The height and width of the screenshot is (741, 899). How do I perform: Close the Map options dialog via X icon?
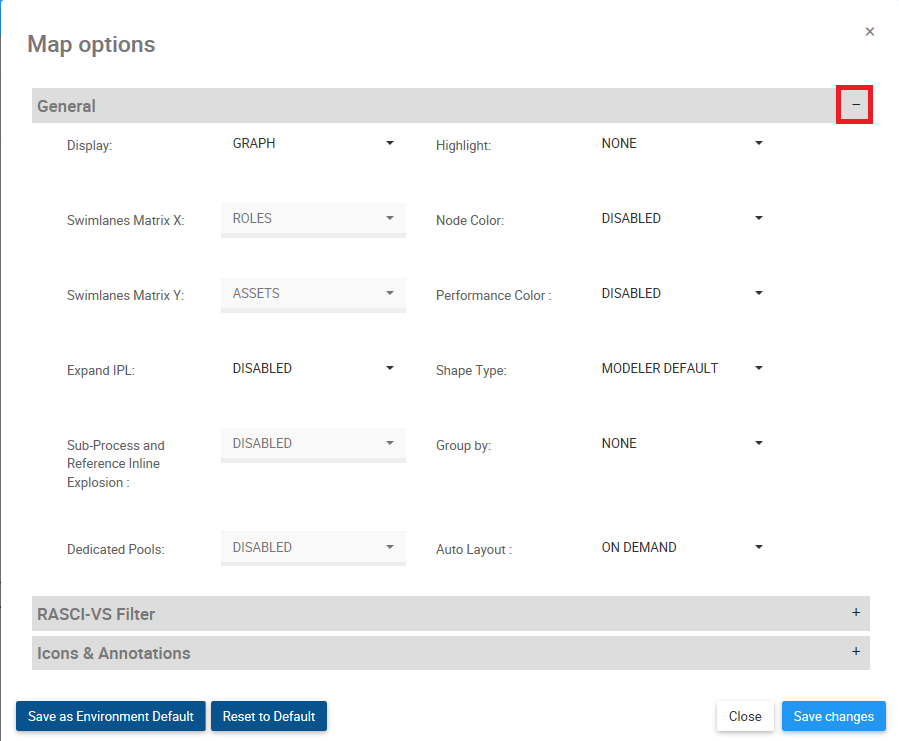pyautogui.click(x=870, y=32)
